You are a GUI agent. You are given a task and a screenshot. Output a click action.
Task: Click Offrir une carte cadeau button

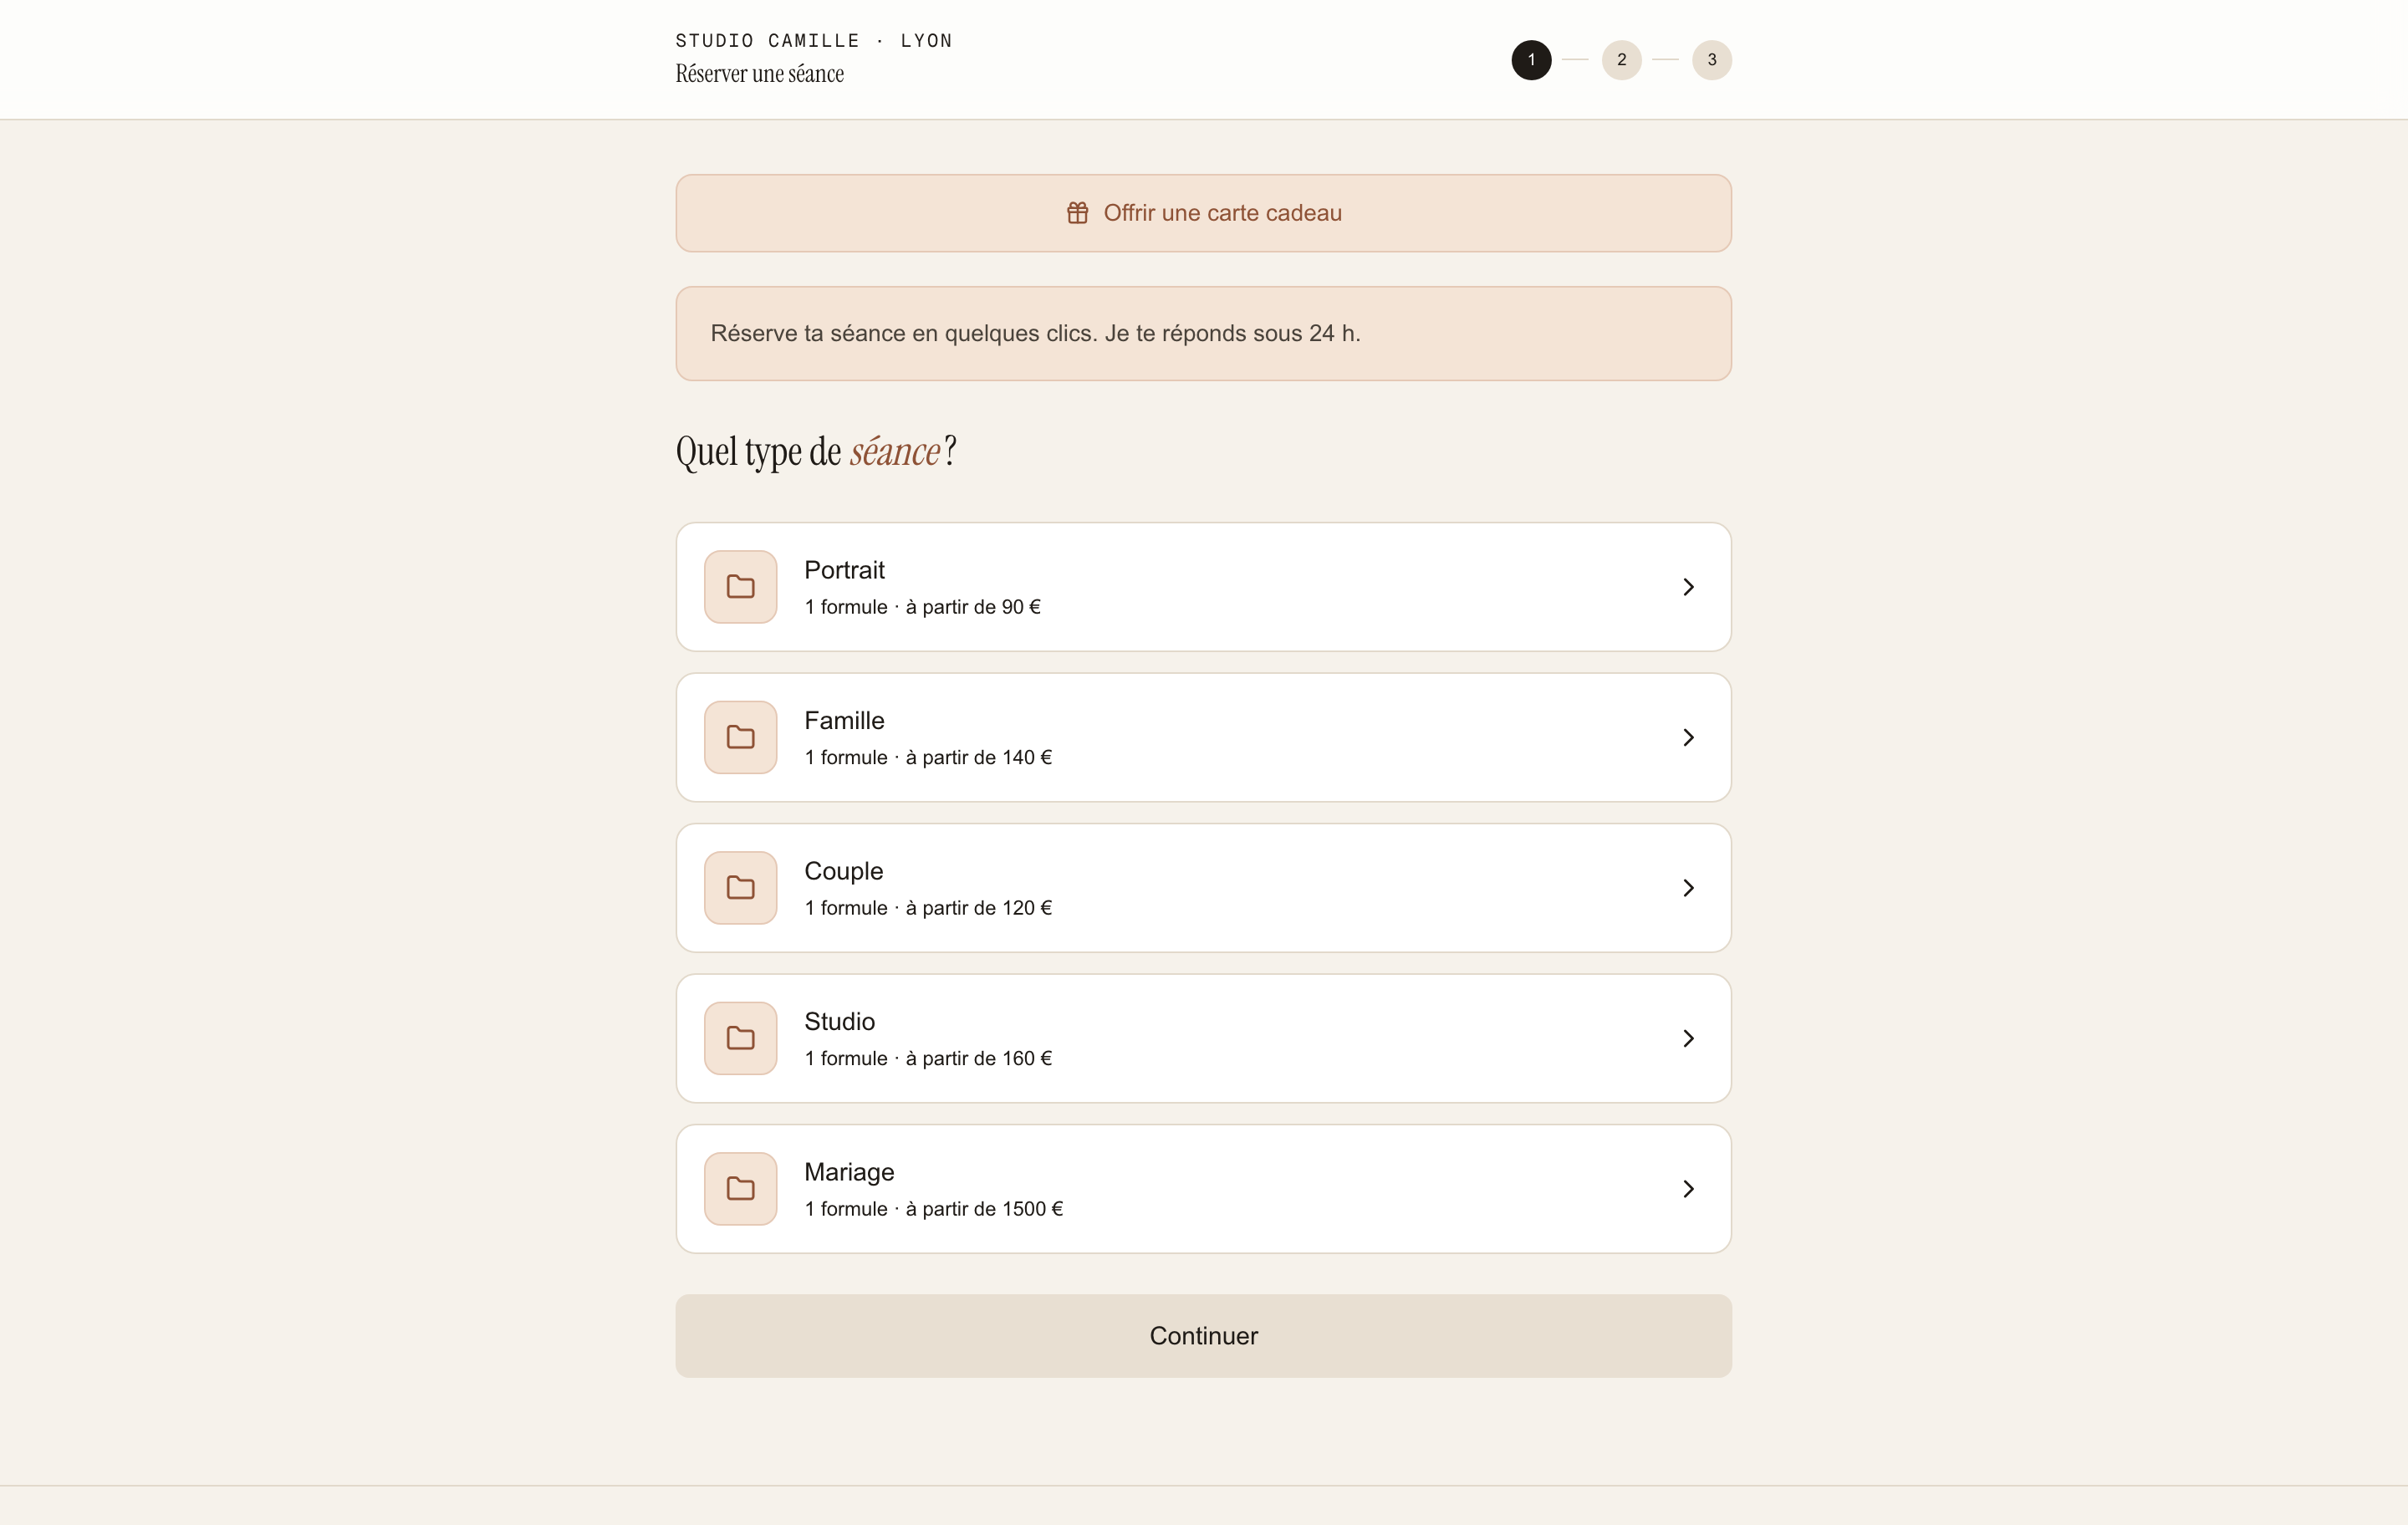[1203, 213]
